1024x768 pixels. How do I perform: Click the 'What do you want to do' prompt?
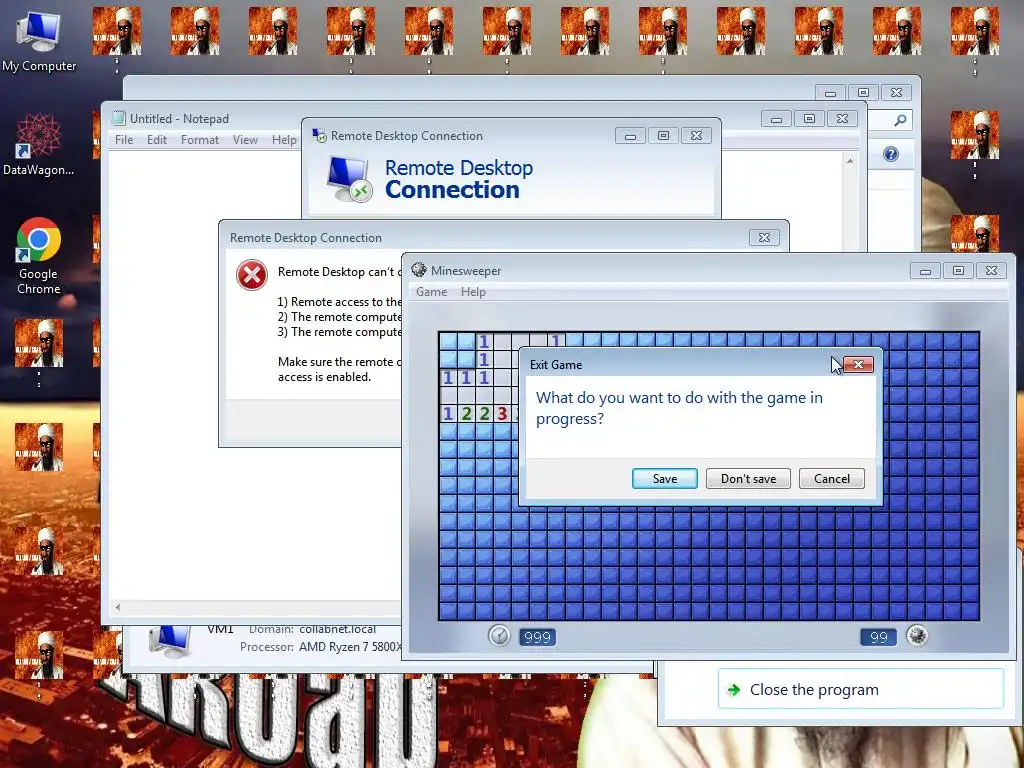pos(679,408)
